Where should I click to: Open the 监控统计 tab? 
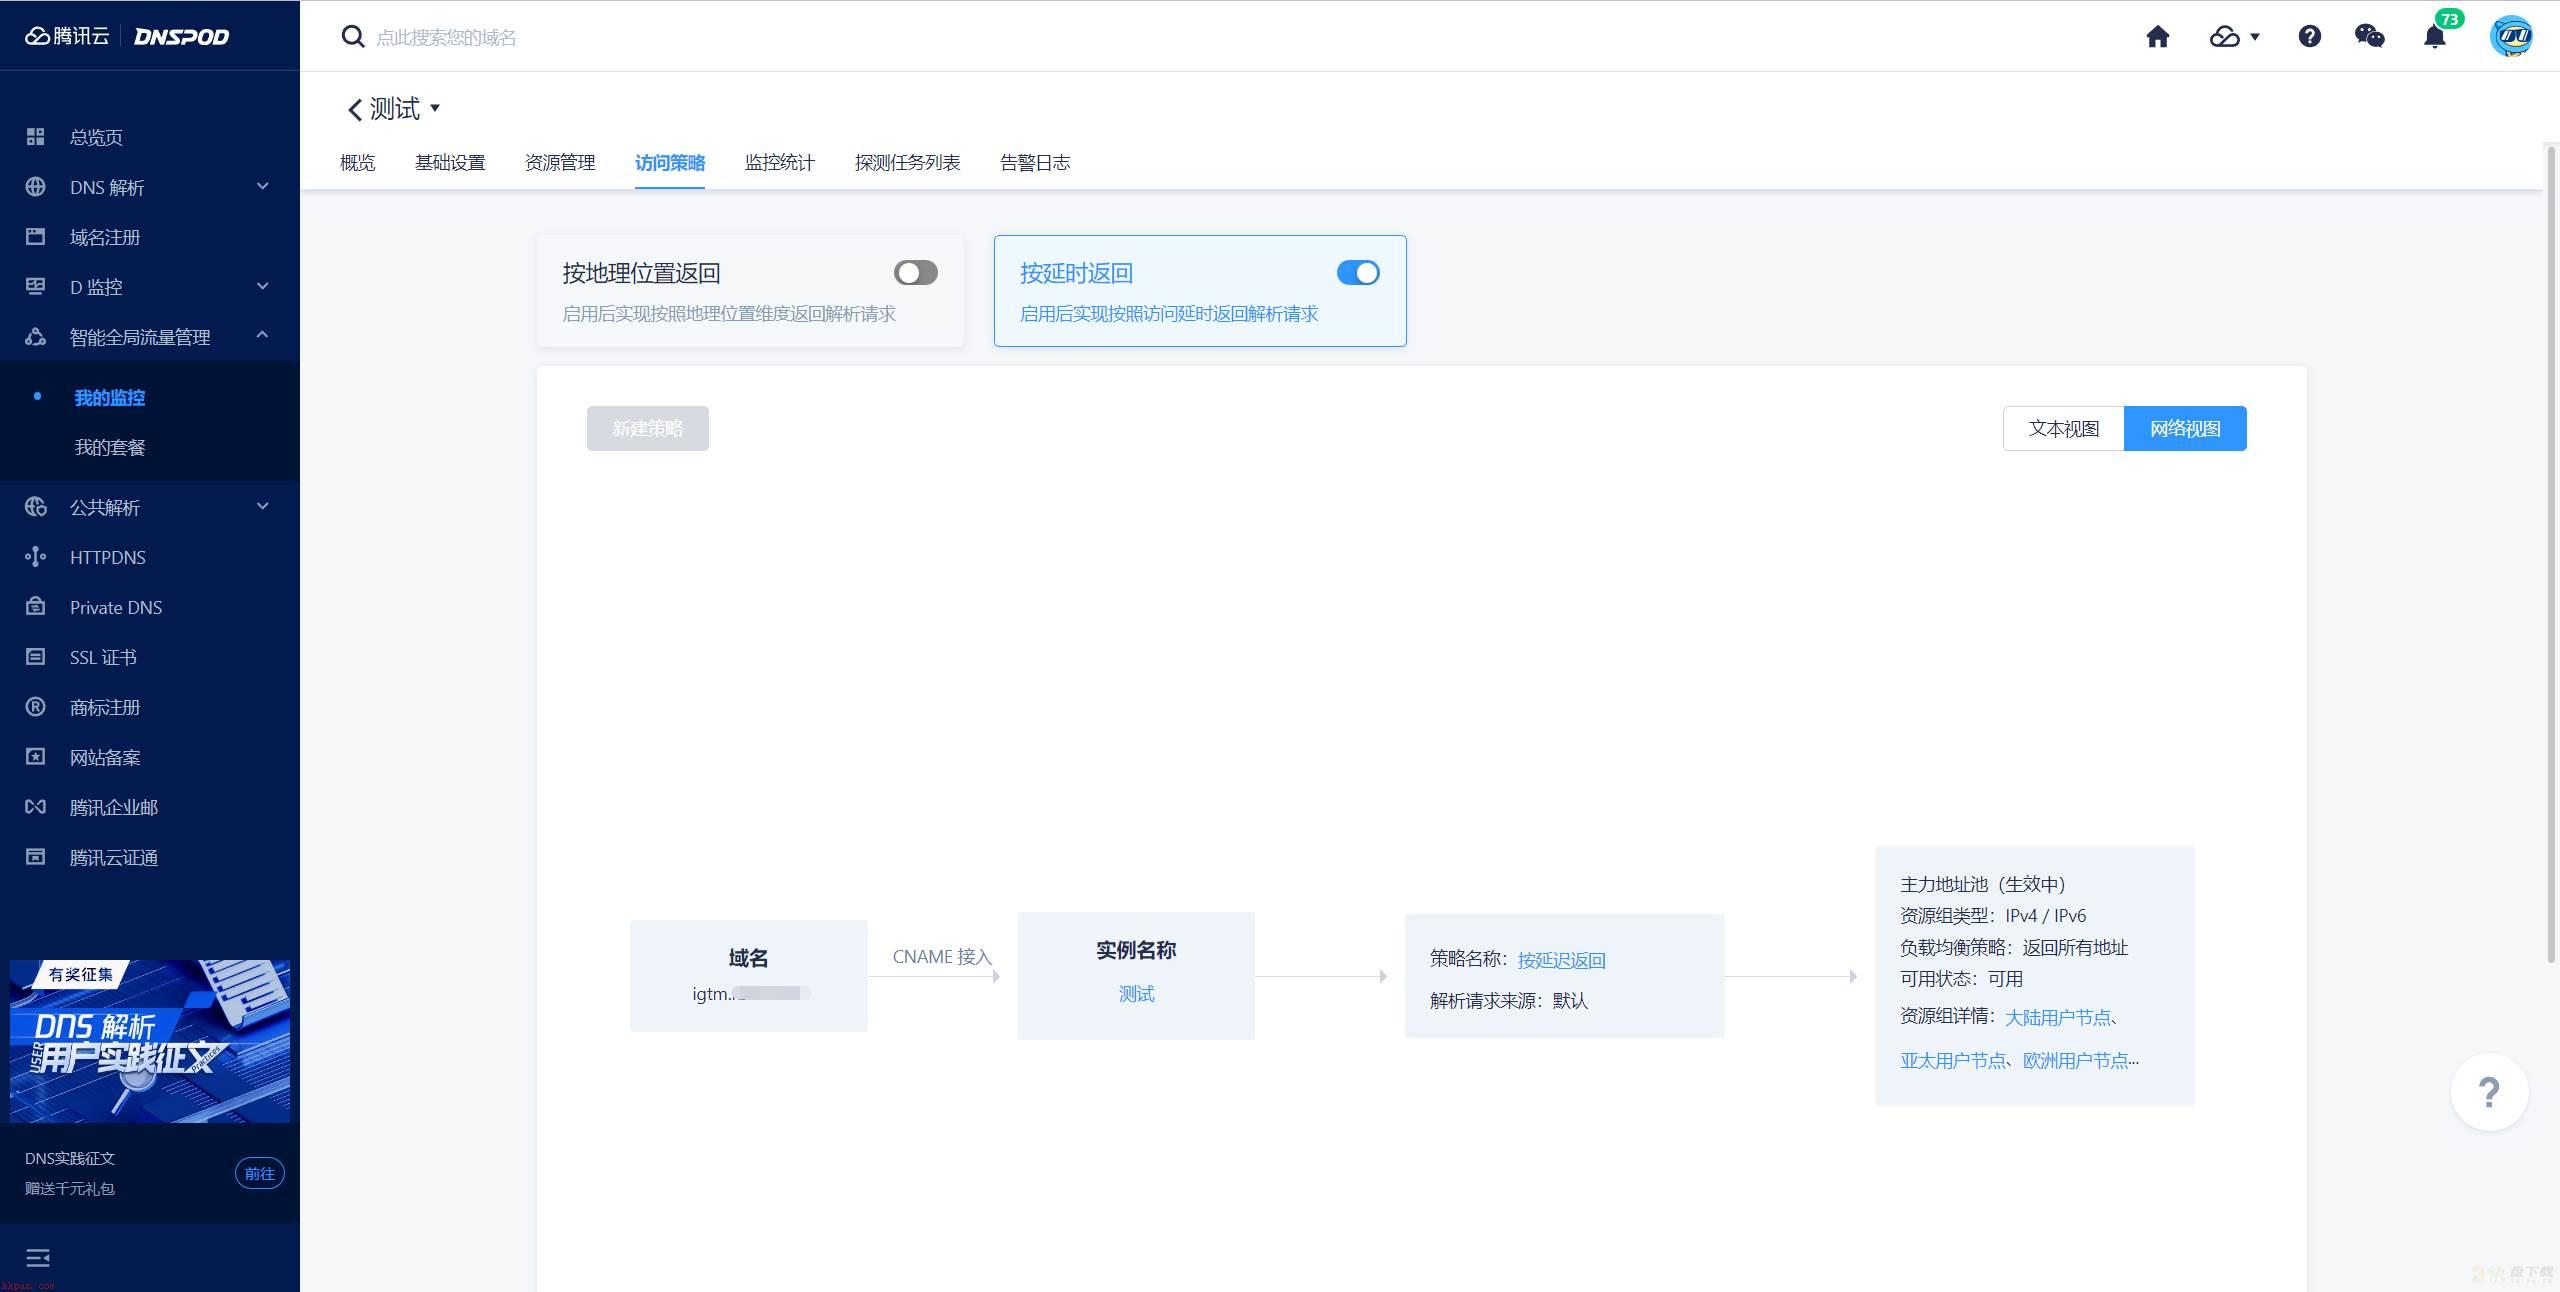[780, 163]
